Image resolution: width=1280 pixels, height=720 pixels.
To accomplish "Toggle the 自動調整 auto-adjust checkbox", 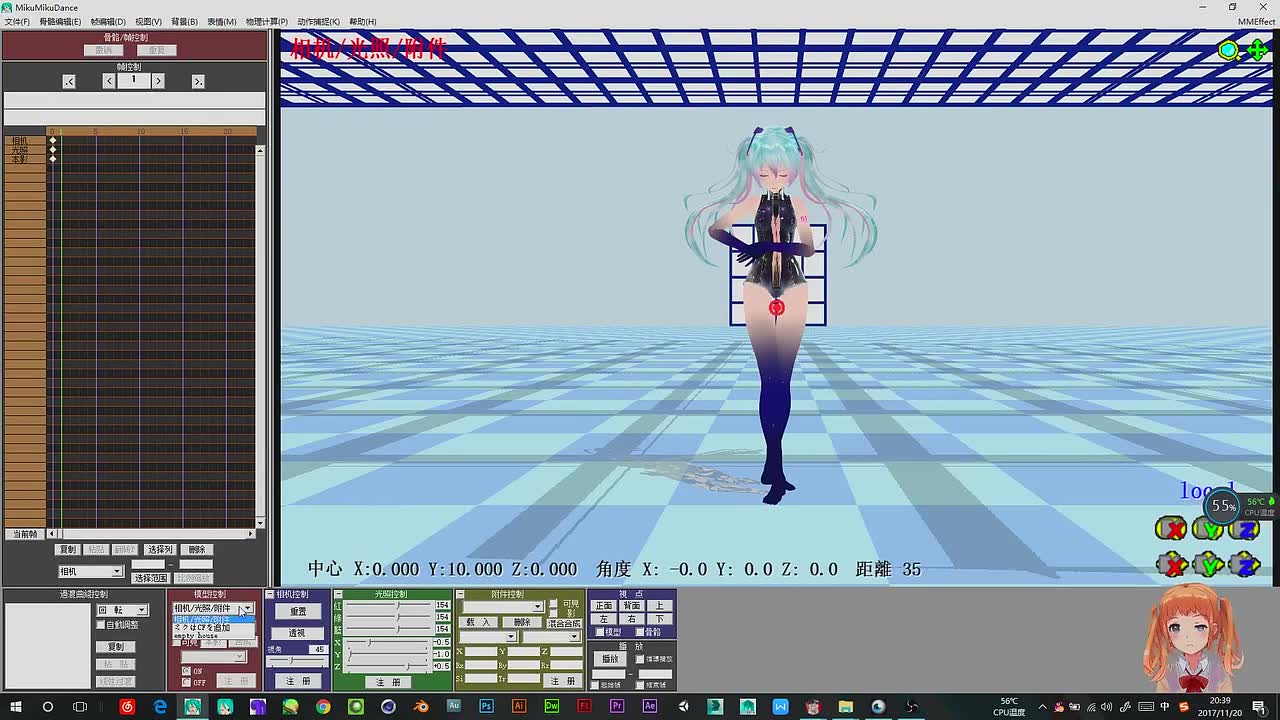I will point(101,625).
